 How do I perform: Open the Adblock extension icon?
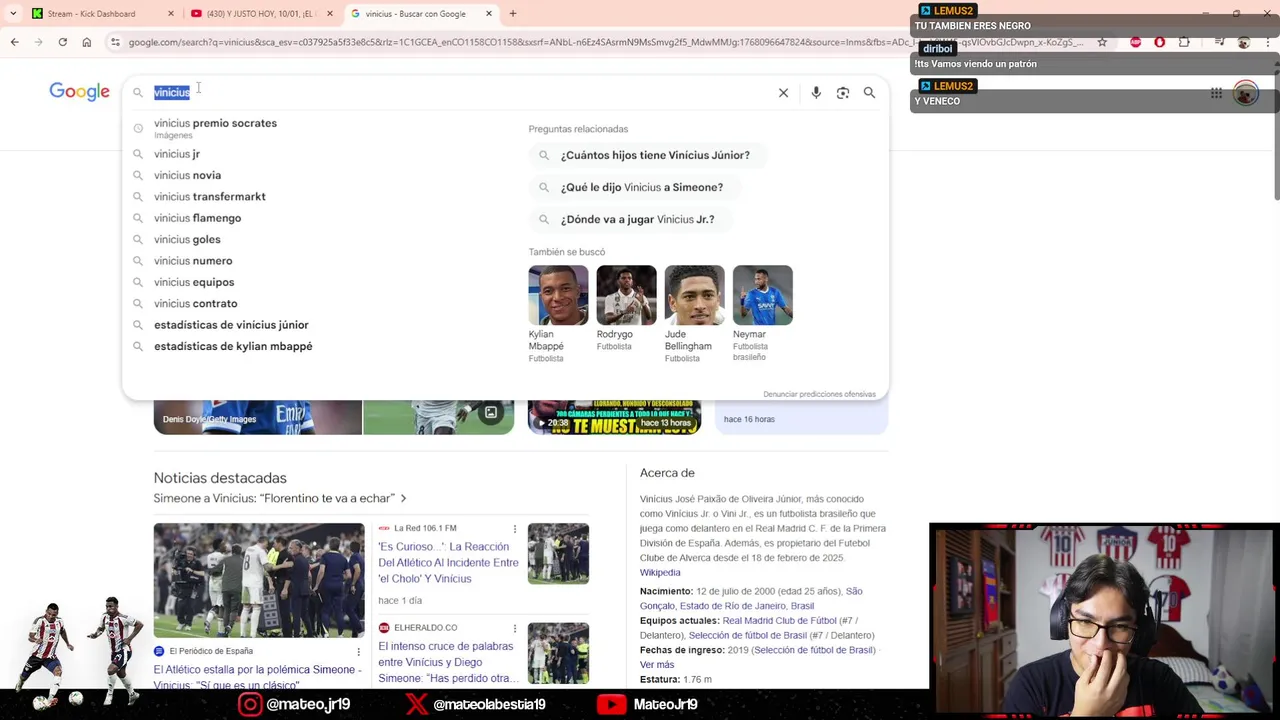click(x=1135, y=42)
